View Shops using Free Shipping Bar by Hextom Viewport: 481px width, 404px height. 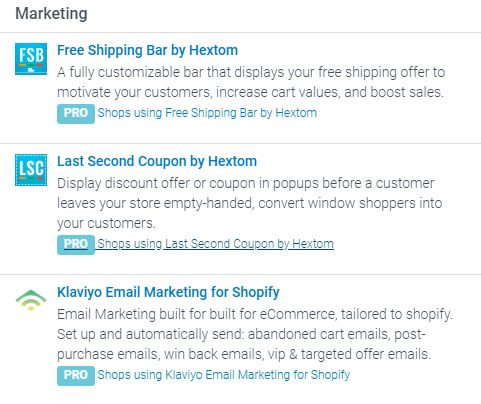207,113
